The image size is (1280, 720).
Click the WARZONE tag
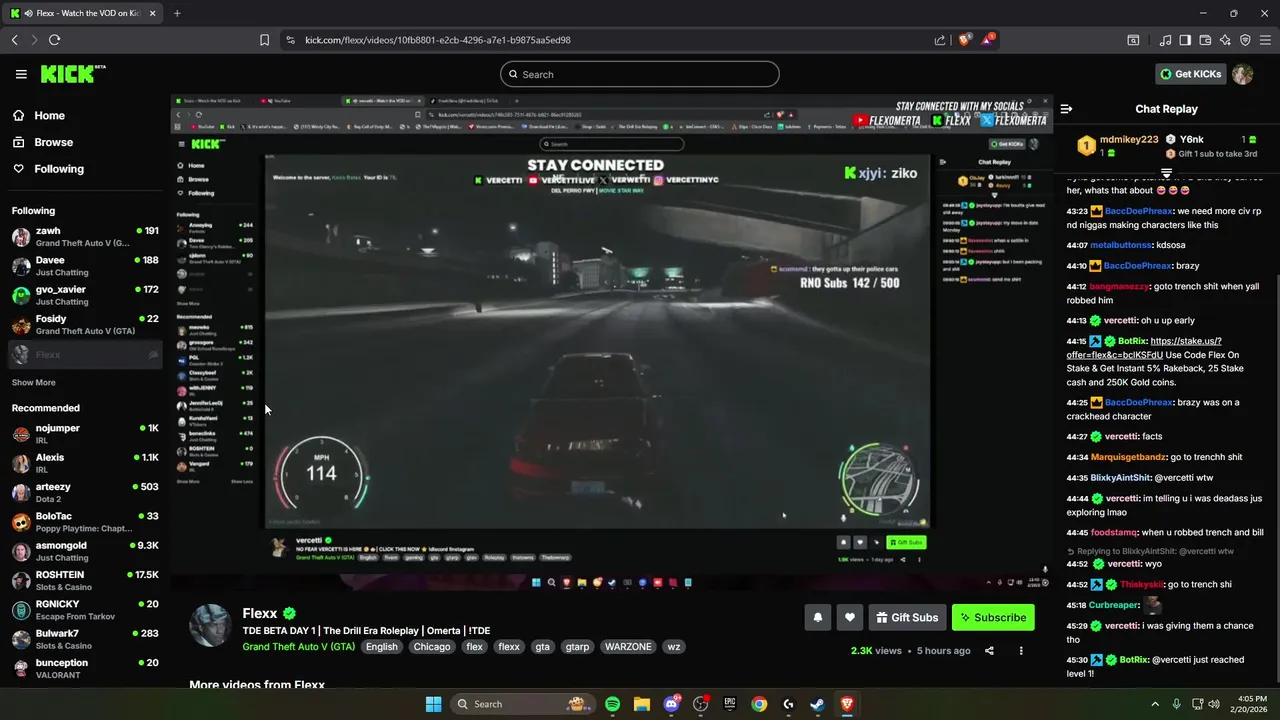click(x=628, y=647)
